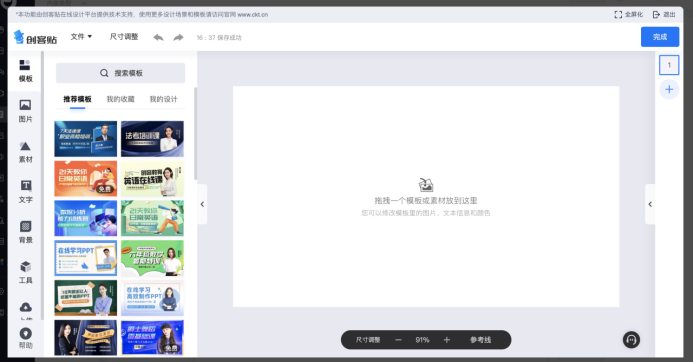The height and width of the screenshot is (362, 693).
Task: Select the 在线学习 高效制作PPT template
Action: [152, 298]
